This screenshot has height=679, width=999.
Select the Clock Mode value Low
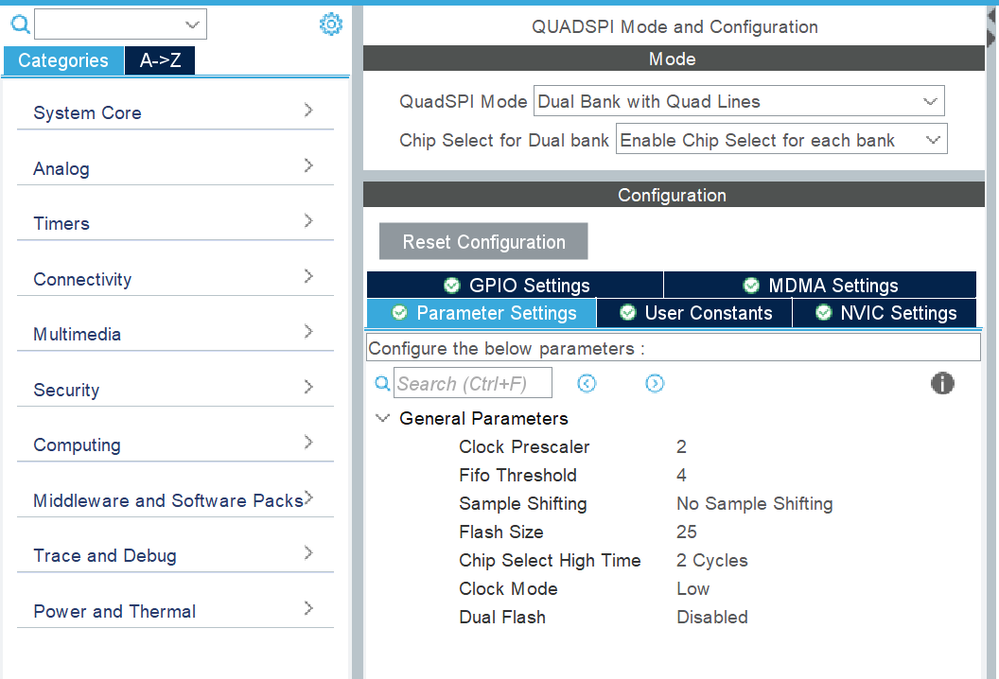[693, 589]
